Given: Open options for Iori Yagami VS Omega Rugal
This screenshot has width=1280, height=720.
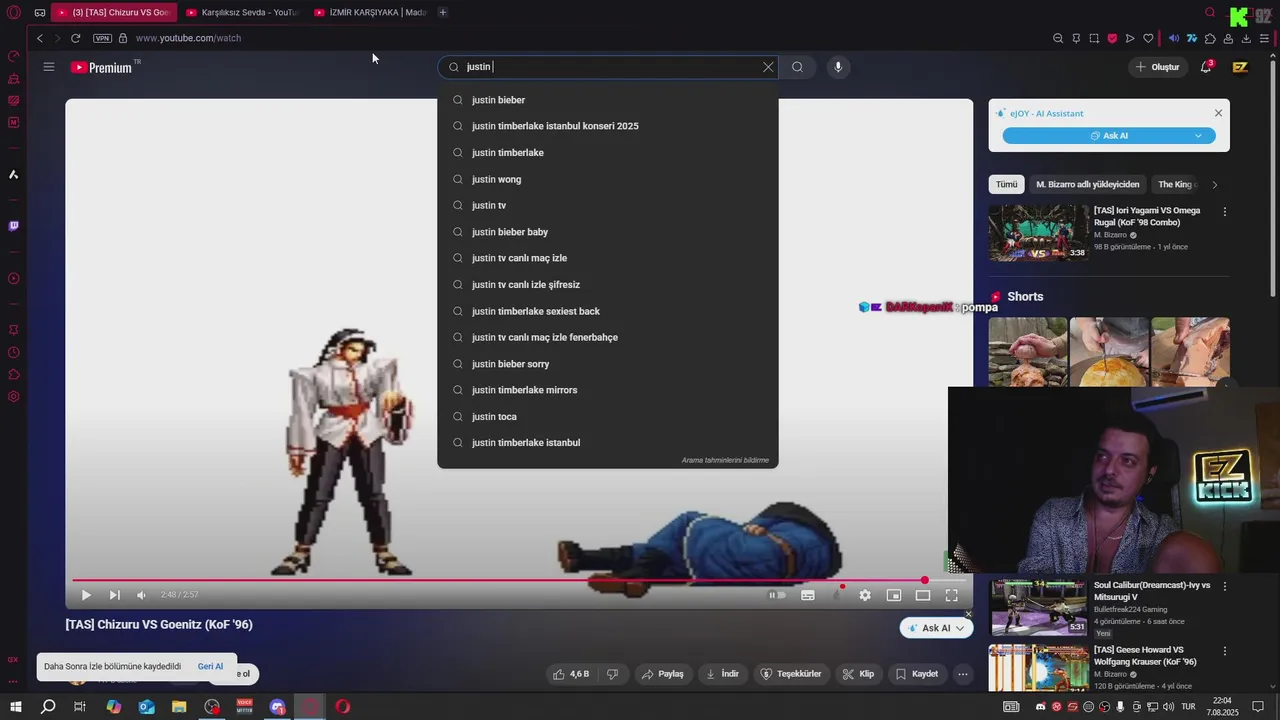Looking at the screenshot, I should (x=1225, y=212).
